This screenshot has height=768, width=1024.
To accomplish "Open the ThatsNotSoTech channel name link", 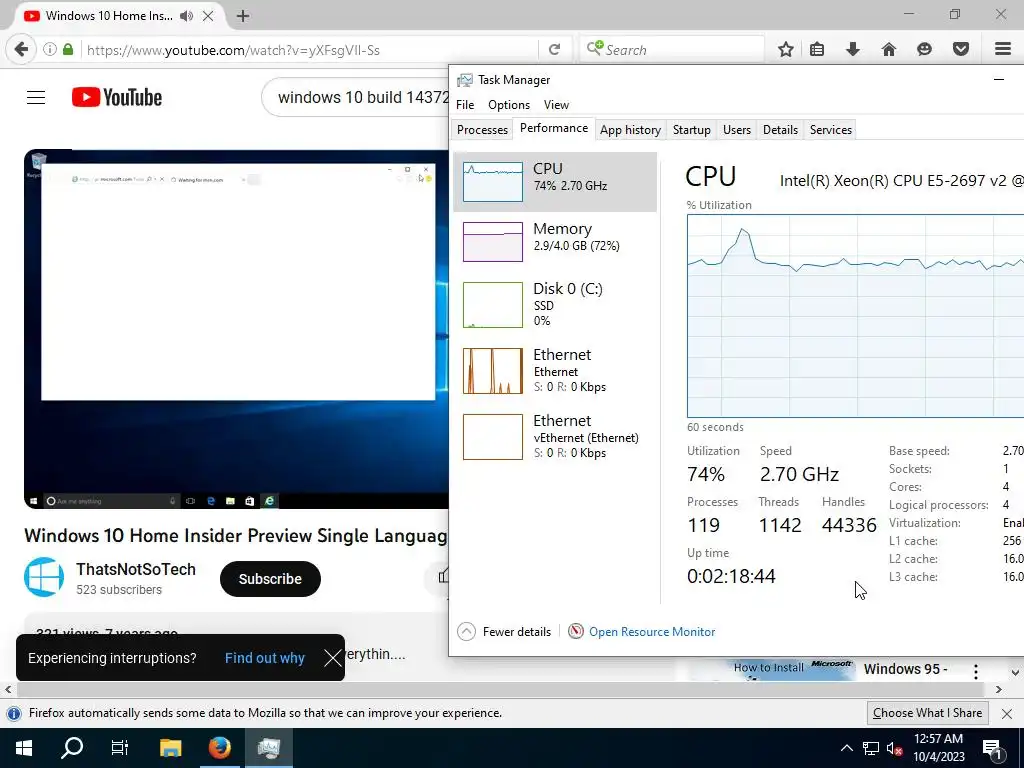I will point(136,569).
